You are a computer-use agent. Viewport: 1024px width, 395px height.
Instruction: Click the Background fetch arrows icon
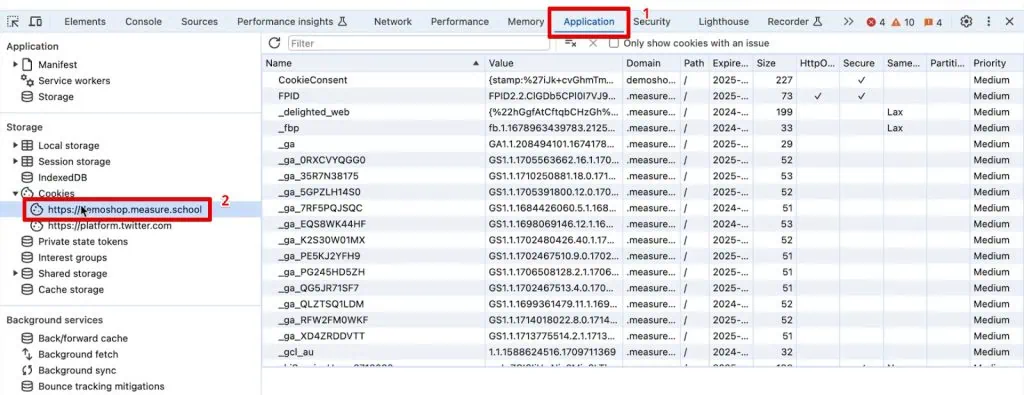[27, 354]
